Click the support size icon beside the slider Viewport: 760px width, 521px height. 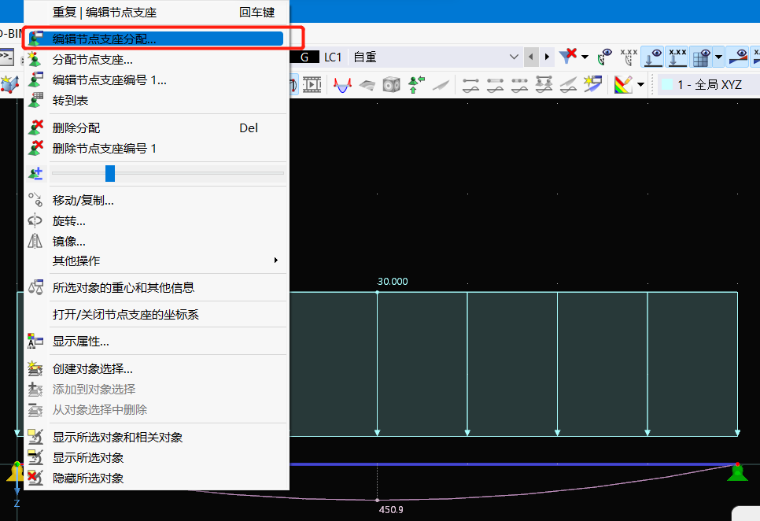[35, 173]
